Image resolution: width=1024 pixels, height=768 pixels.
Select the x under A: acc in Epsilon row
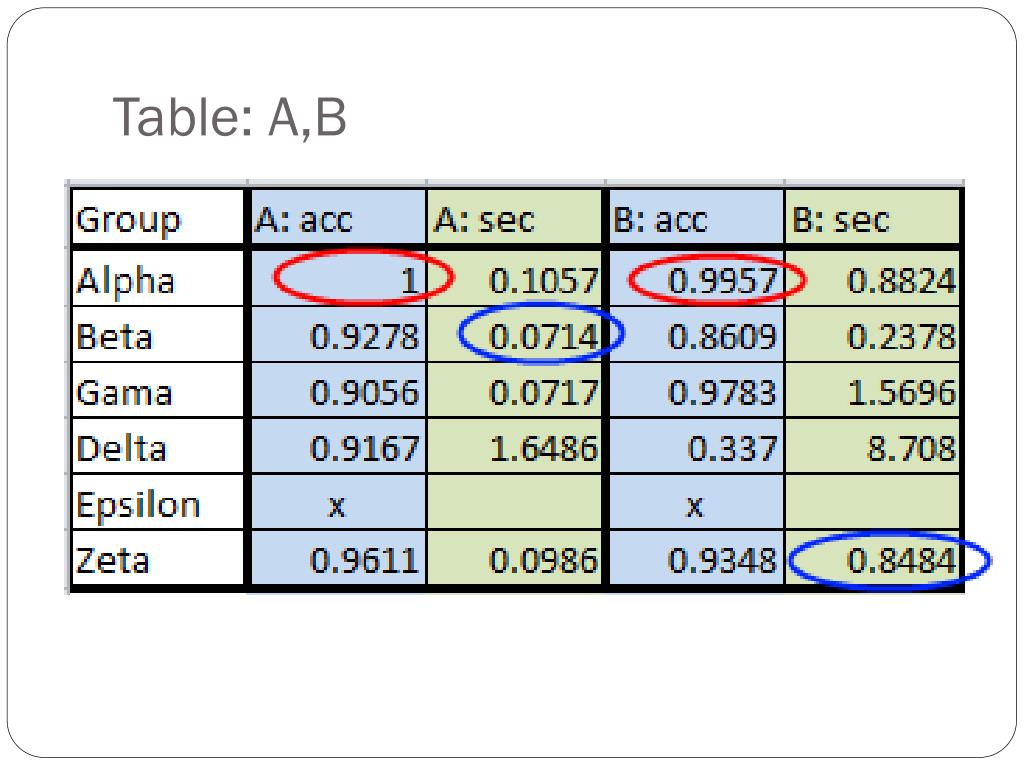pyautogui.click(x=338, y=503)
